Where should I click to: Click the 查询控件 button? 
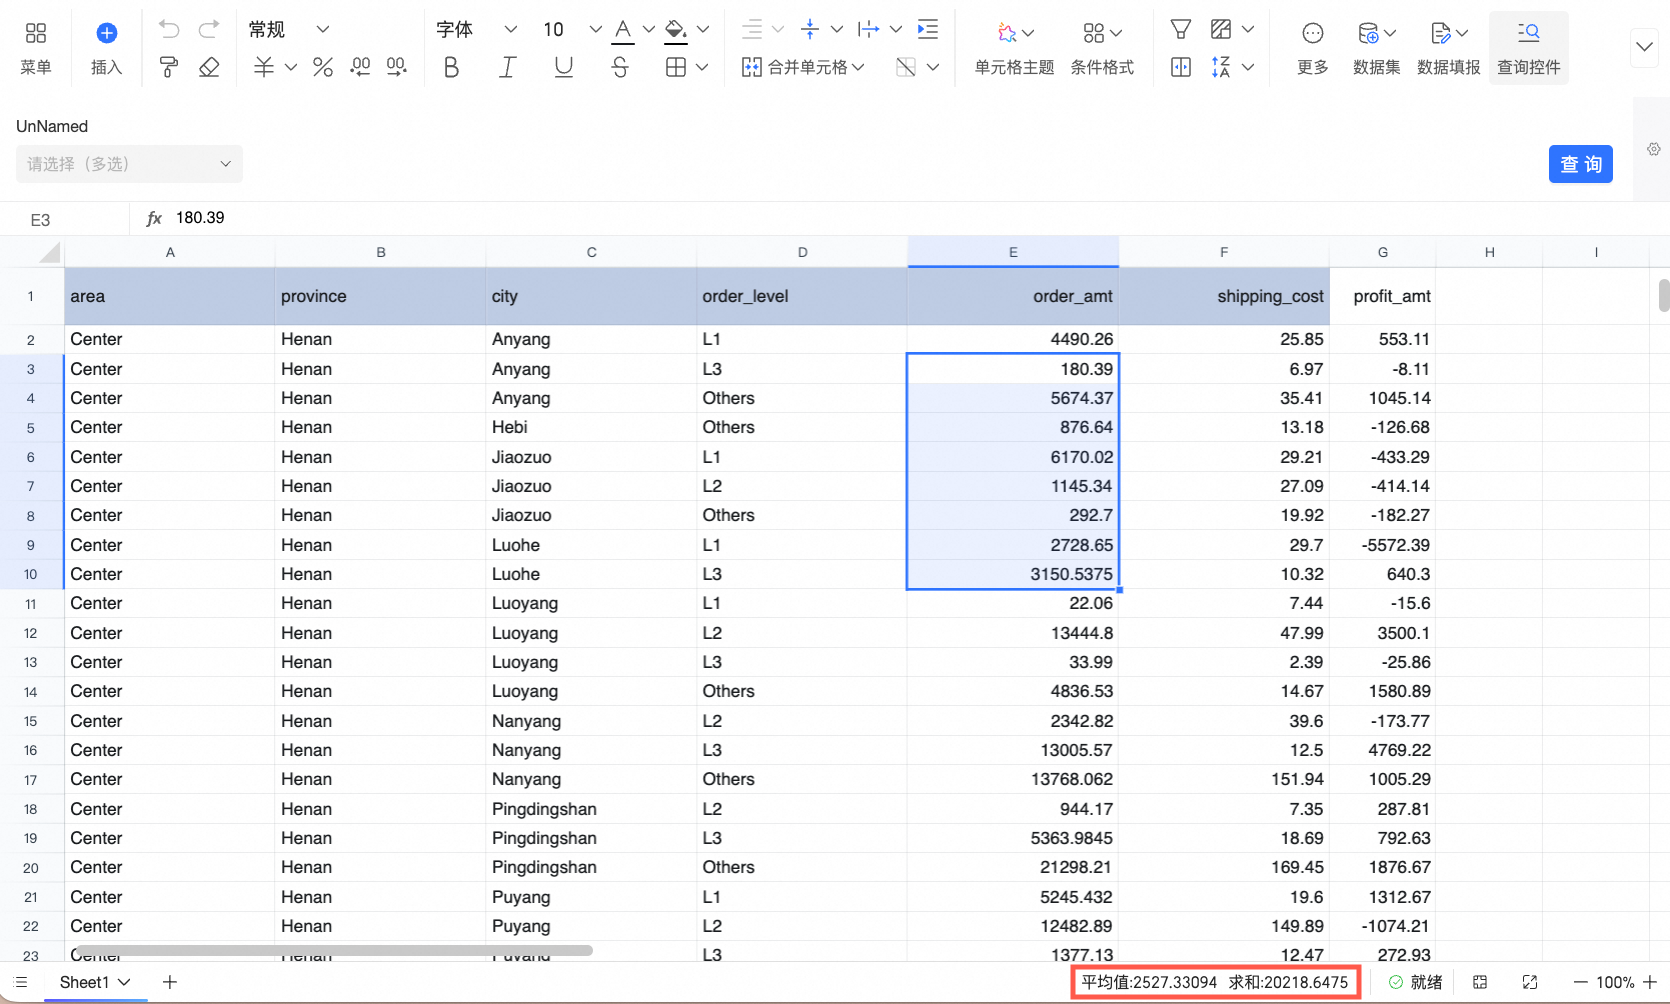(1528, 47)
